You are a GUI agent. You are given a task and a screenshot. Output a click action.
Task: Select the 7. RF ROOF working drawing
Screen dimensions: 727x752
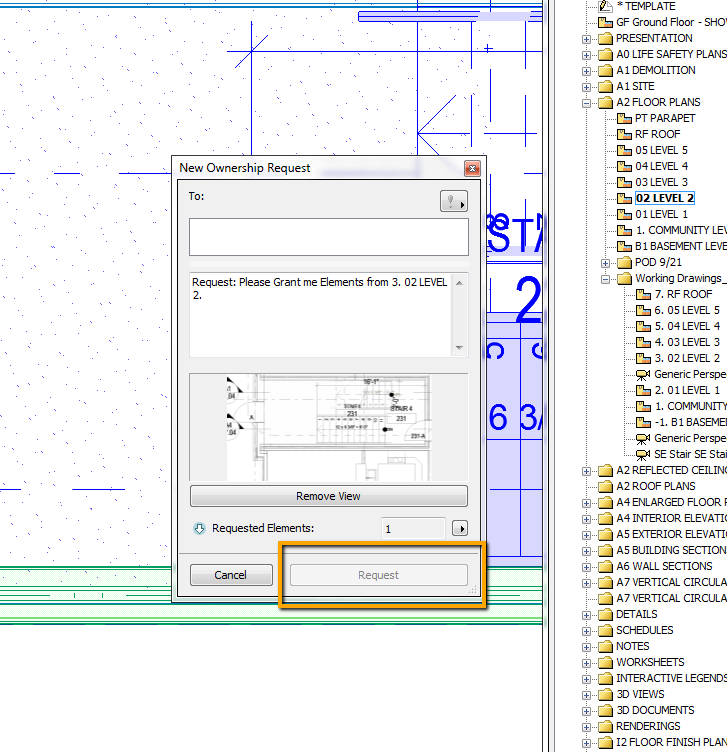click(x=683, y=294)
